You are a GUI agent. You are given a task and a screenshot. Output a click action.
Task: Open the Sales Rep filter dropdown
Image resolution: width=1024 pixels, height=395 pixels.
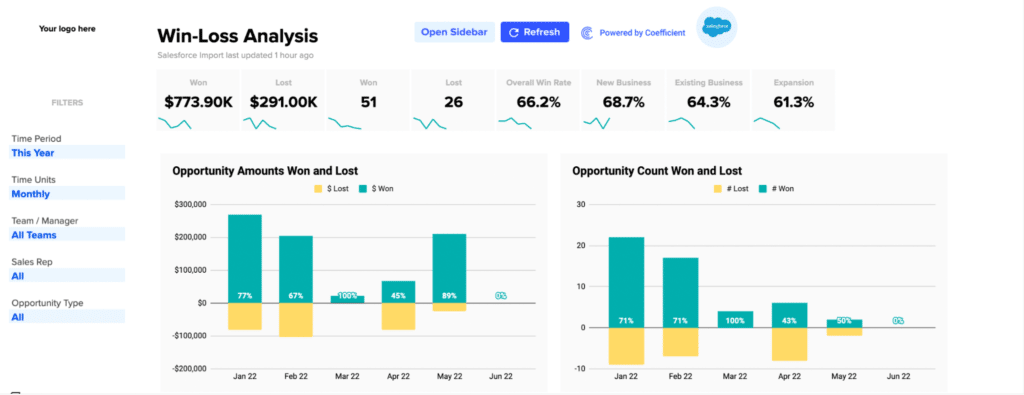point(67,276)
